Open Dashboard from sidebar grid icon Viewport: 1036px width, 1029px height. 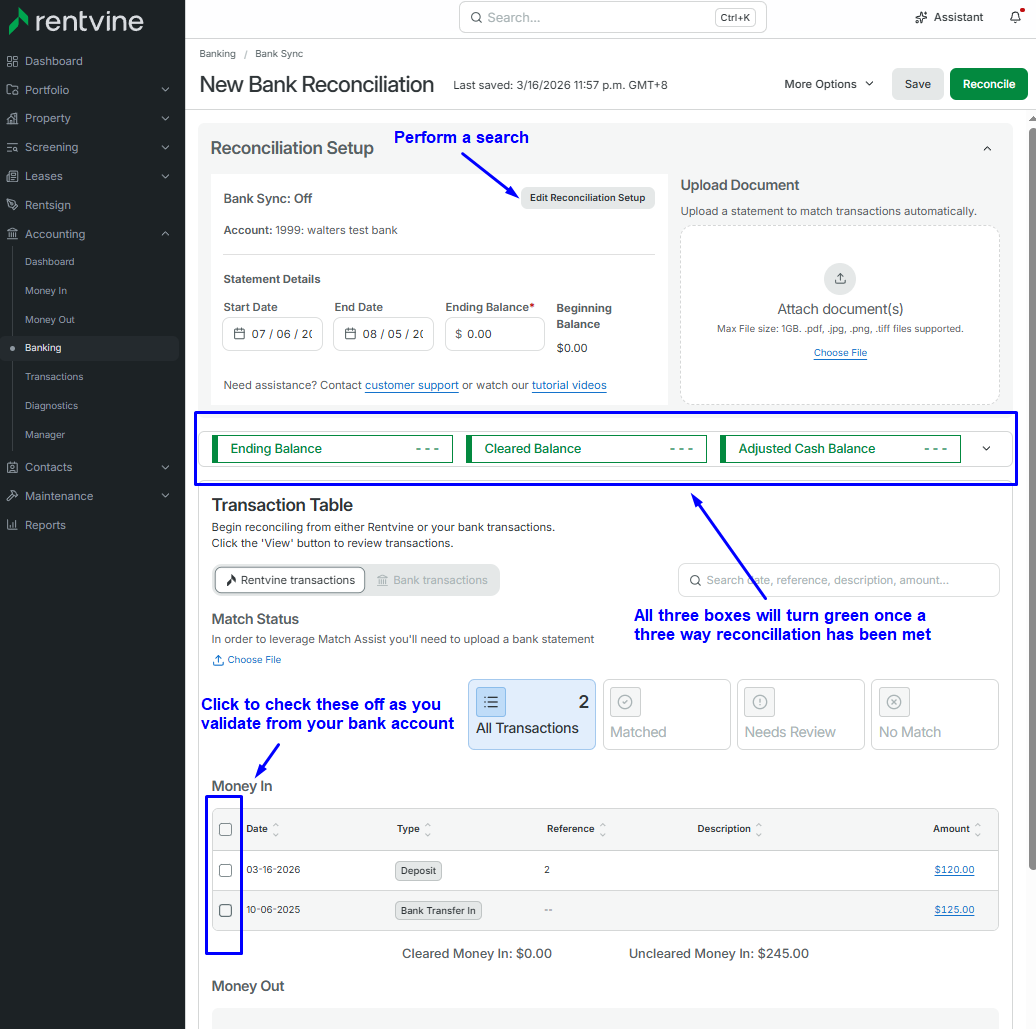pos(12,61)
